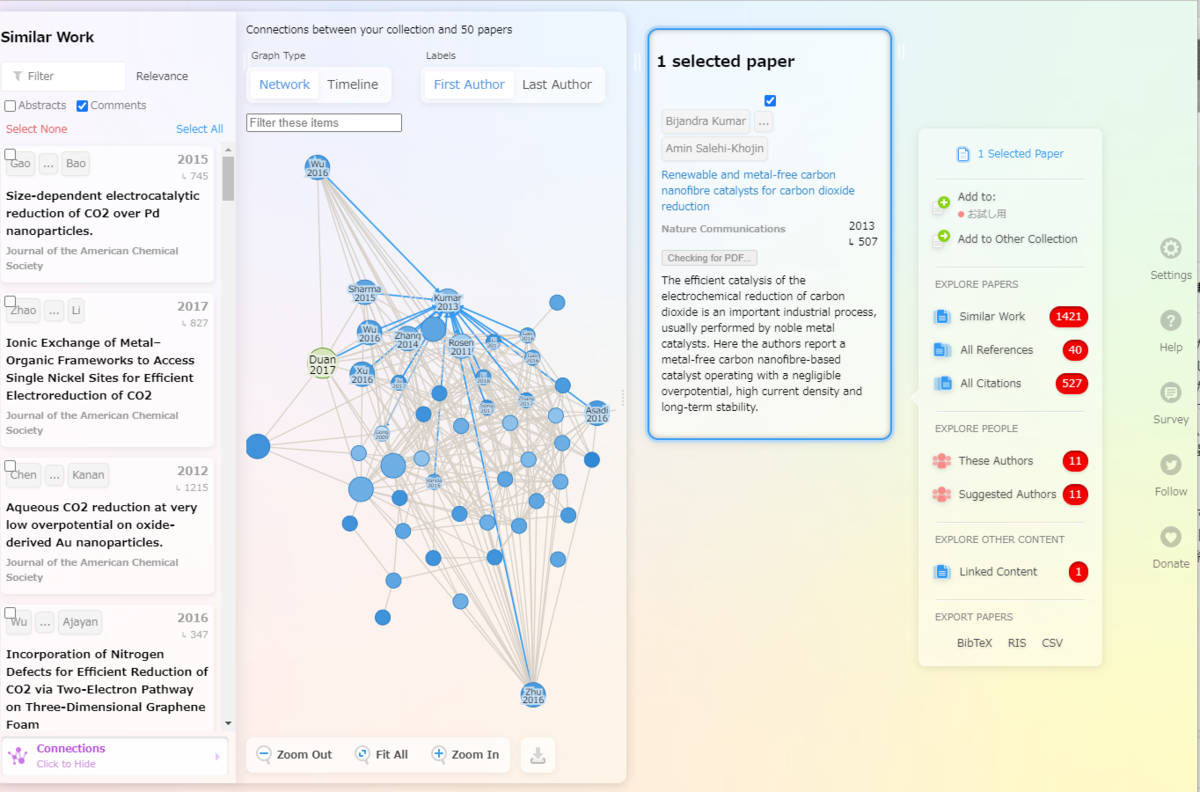Switch labels to Last Author
This screenshot has width=1200, height=792.
[x=557, y=85]
